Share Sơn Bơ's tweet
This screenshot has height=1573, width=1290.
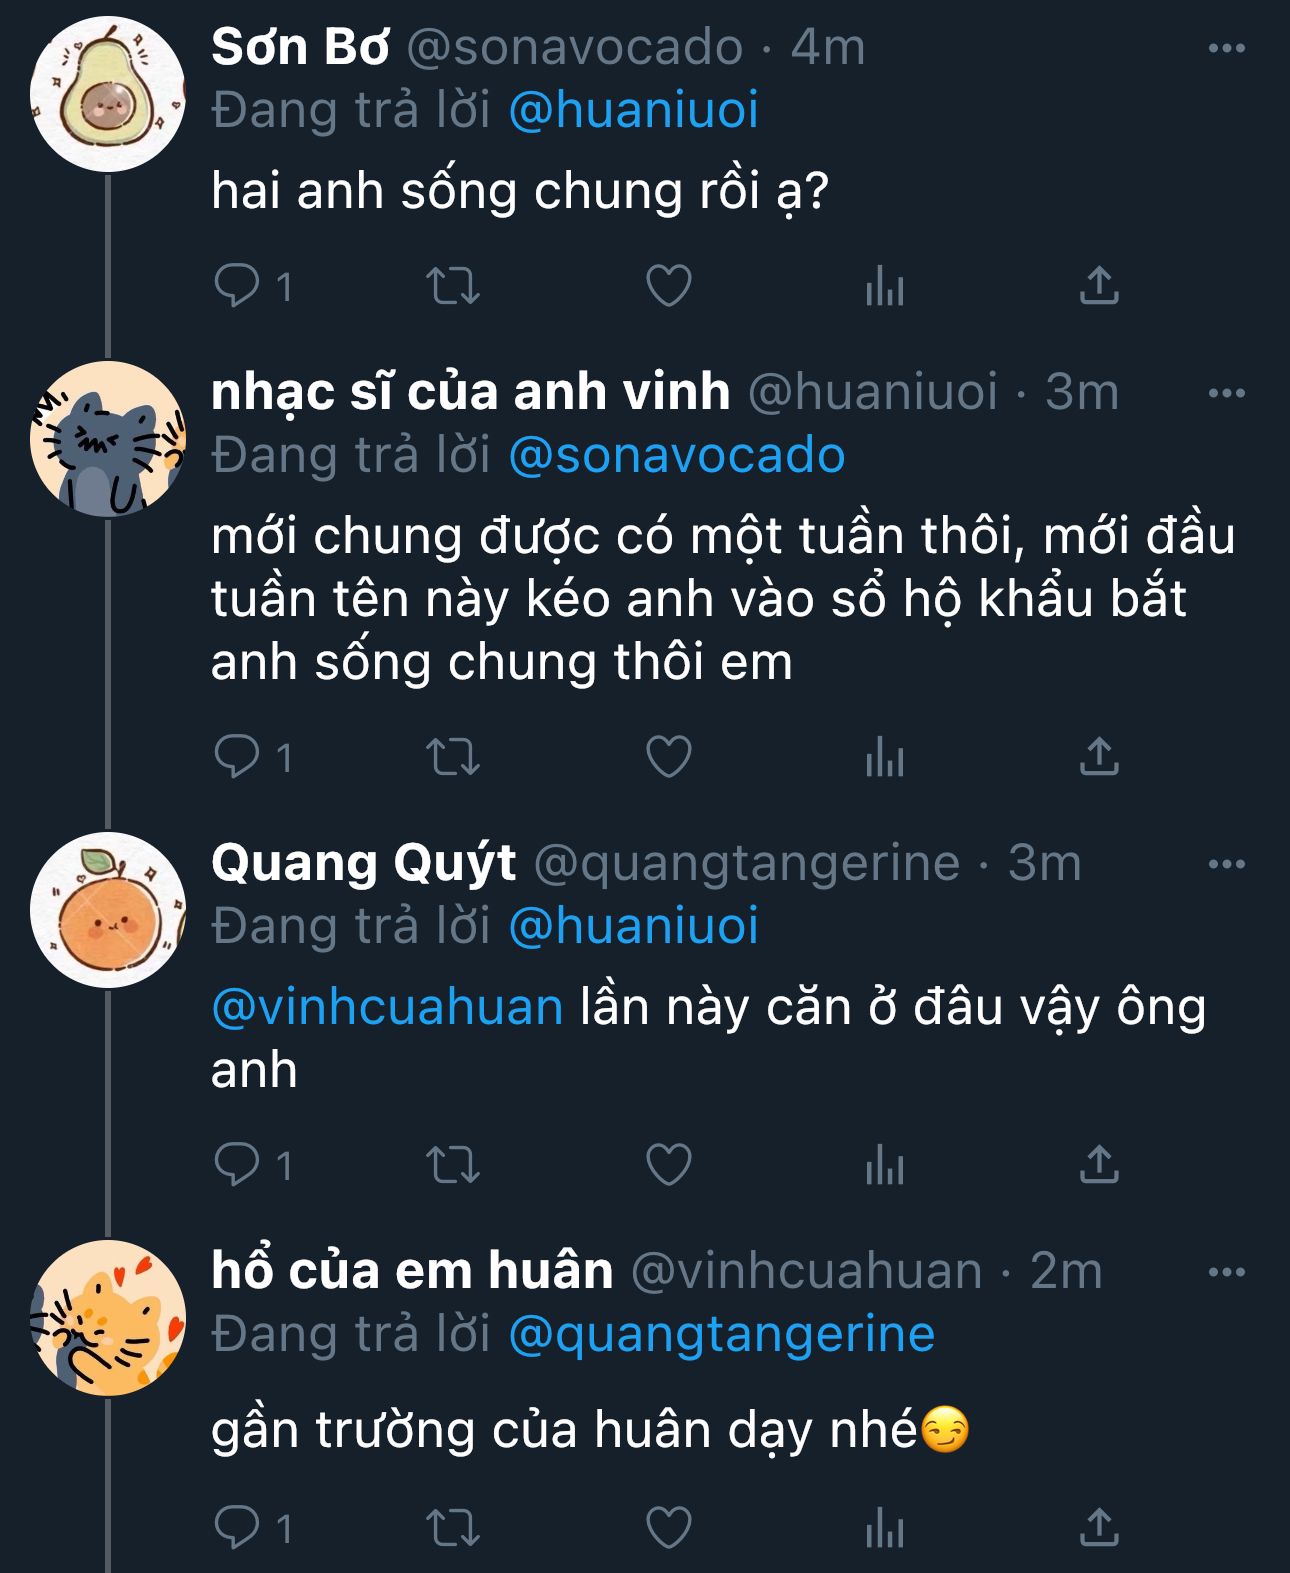coord(1099,286)
